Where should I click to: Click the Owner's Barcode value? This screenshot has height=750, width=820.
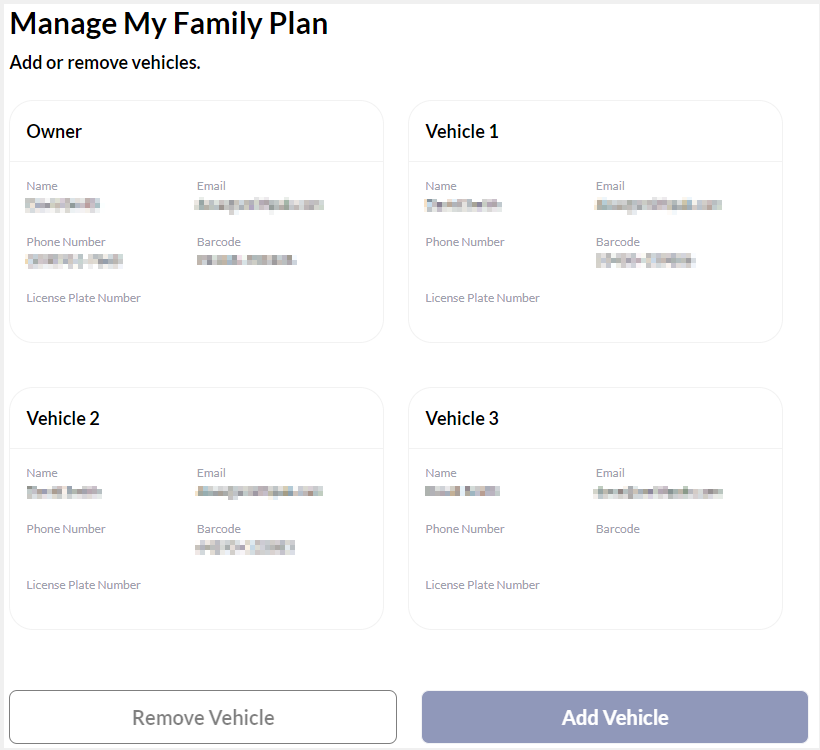pos(243,261)
